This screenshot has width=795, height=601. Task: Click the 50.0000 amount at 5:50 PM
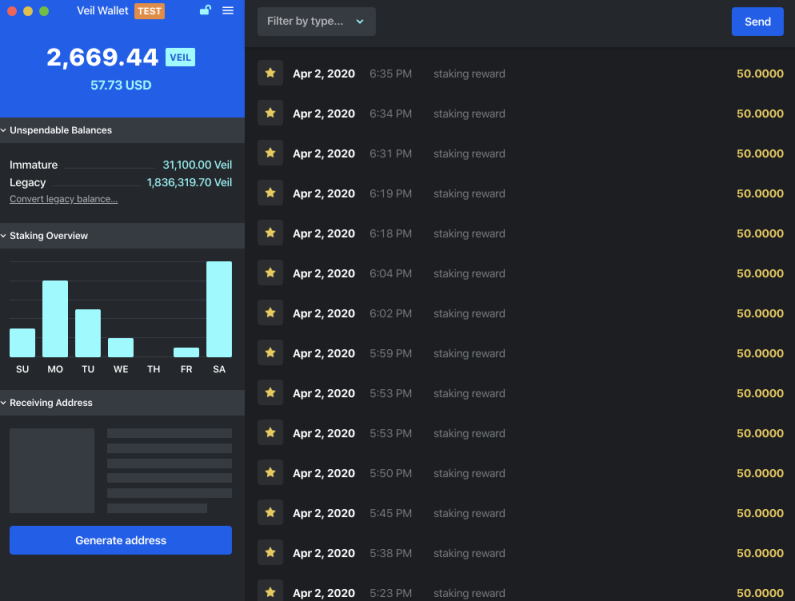(760, 473)
